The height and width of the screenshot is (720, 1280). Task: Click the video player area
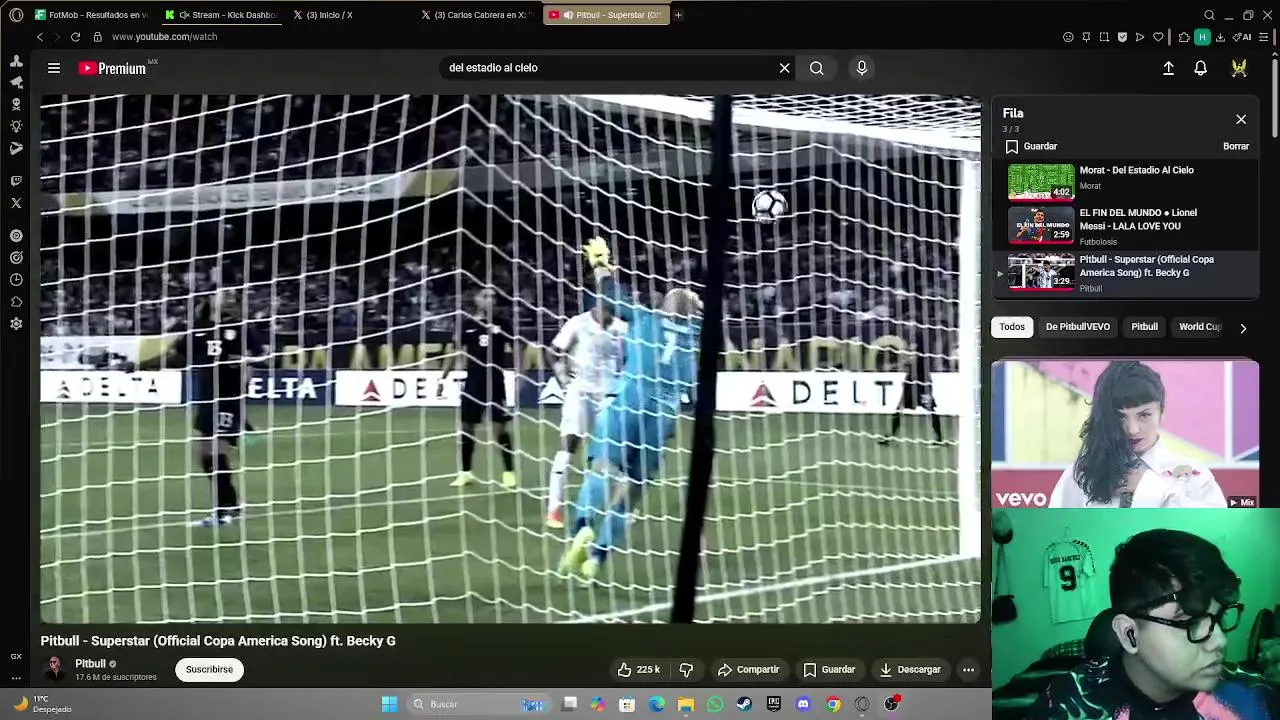pos(510,359)
